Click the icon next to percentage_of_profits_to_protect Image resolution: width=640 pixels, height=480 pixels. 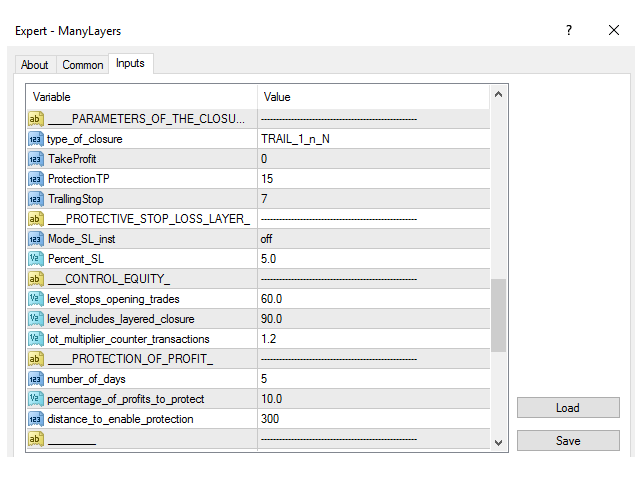coord(36,399)
